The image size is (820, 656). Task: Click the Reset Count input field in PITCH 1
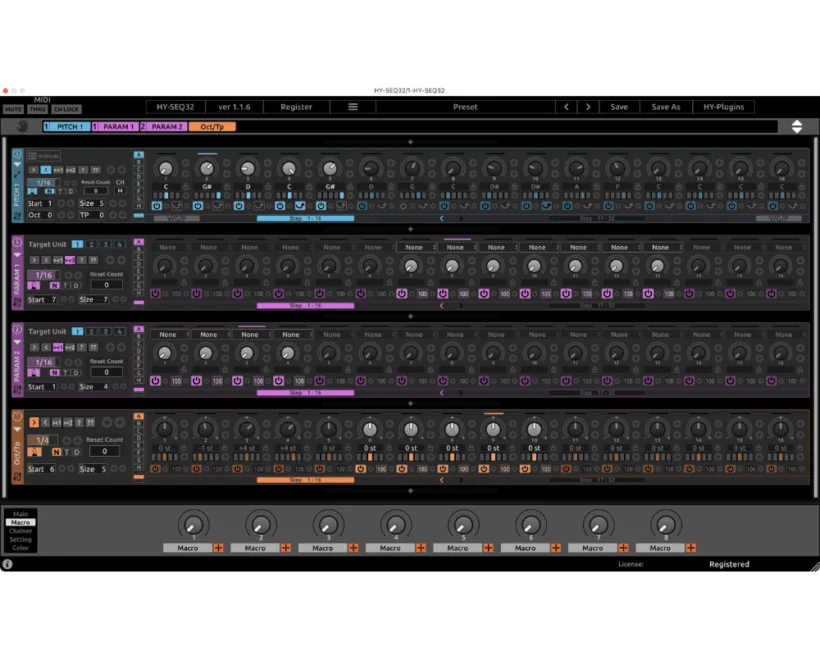pyautogui.click(x=94, y=191)
